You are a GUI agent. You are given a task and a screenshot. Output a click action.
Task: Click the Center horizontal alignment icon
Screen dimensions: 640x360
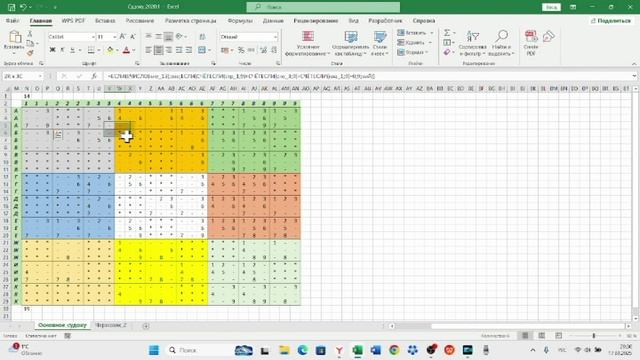click(x=158, y=50)
